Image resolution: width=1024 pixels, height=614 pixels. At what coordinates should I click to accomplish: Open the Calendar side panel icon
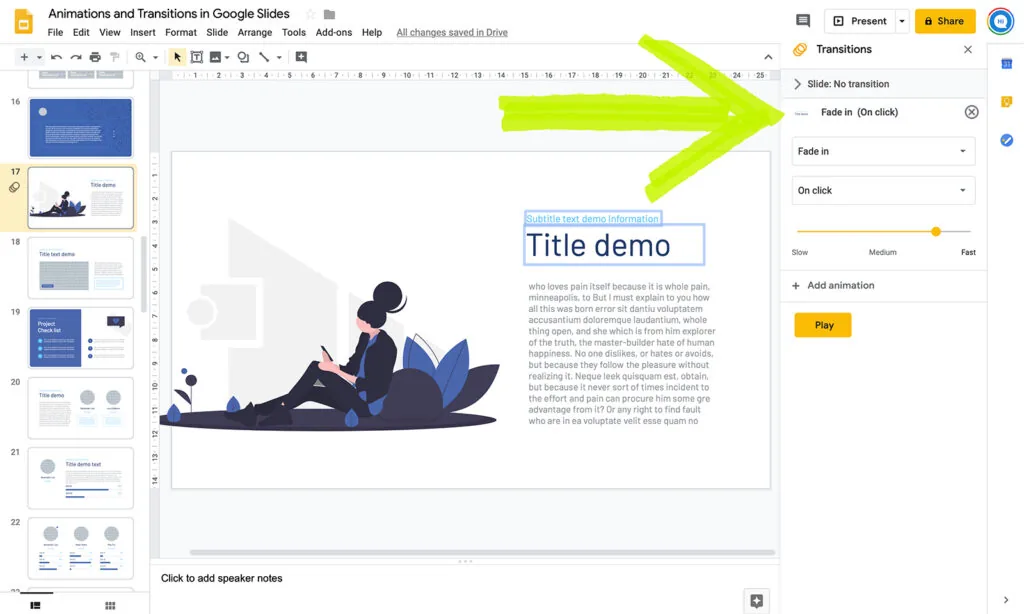click(x=1006, y=63)
